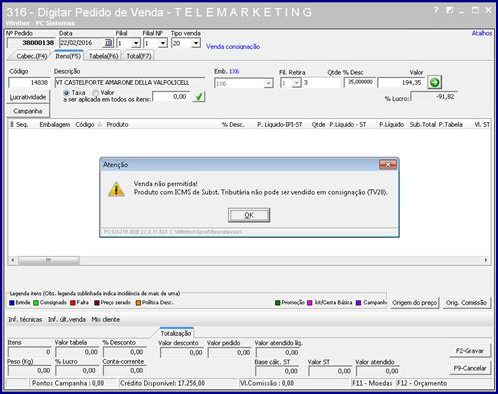
Task: Click the Código column sort arrow
Action: tap(99, 124)
